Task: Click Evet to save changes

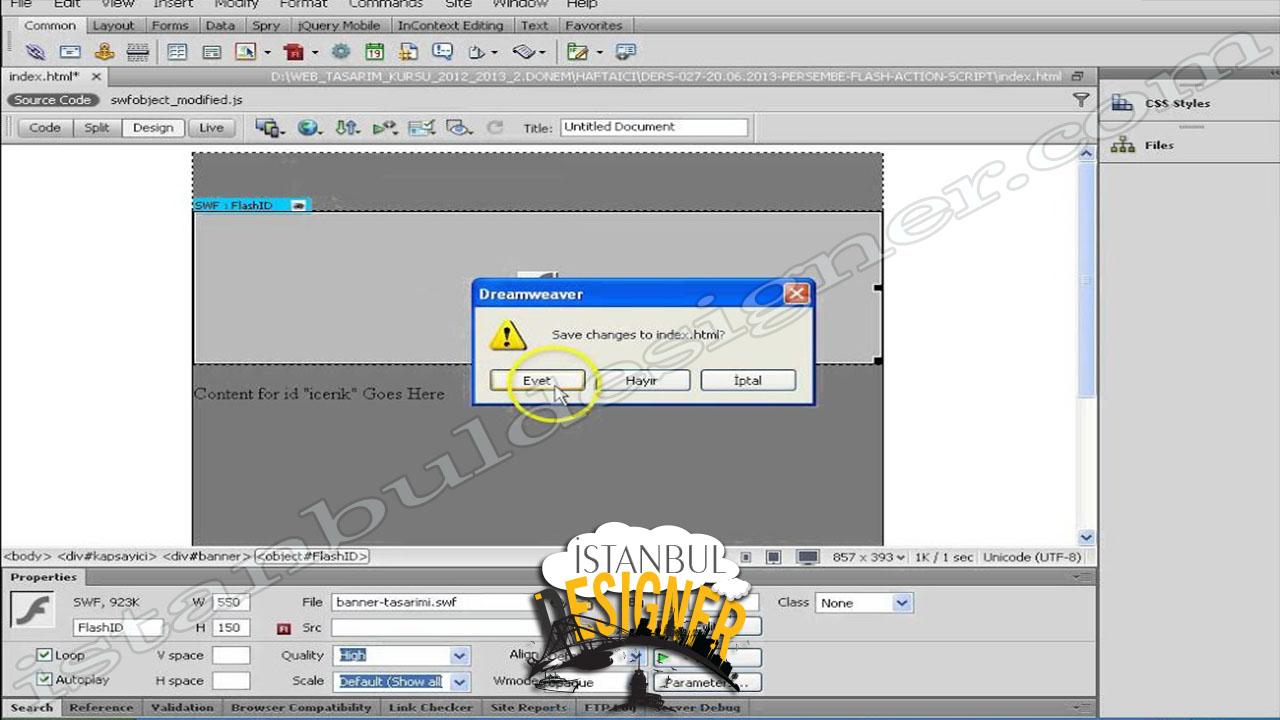Action: point(537,380)
